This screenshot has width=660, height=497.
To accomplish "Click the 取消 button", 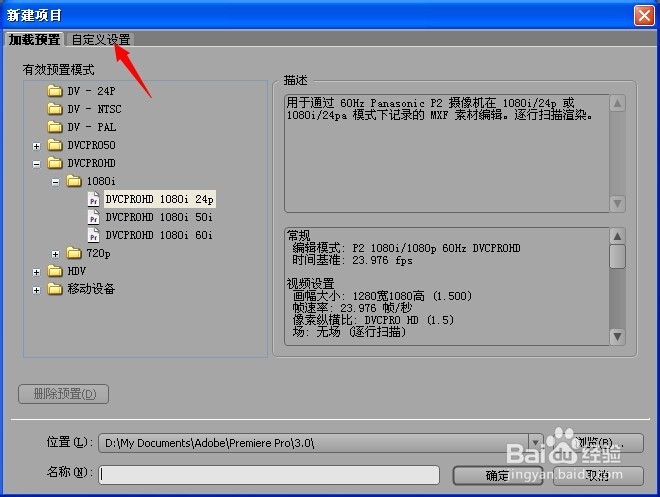I will [x=598, y=476].
